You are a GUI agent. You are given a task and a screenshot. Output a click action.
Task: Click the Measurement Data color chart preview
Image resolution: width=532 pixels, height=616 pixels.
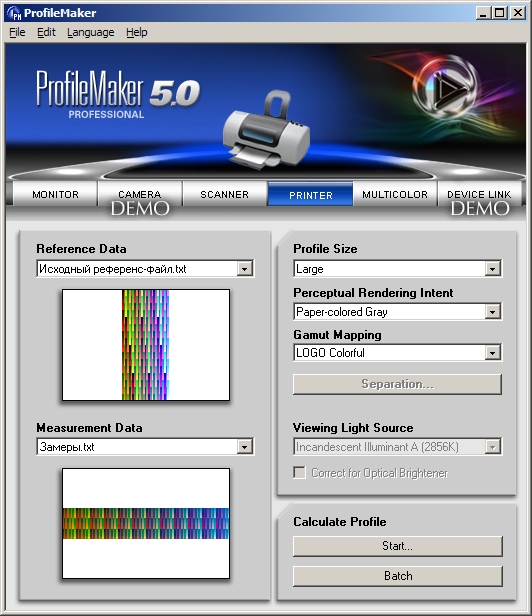[146, 523]
